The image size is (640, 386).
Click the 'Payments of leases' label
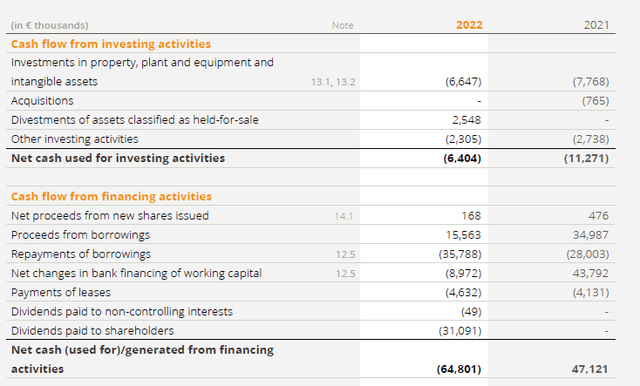[61, 293]
